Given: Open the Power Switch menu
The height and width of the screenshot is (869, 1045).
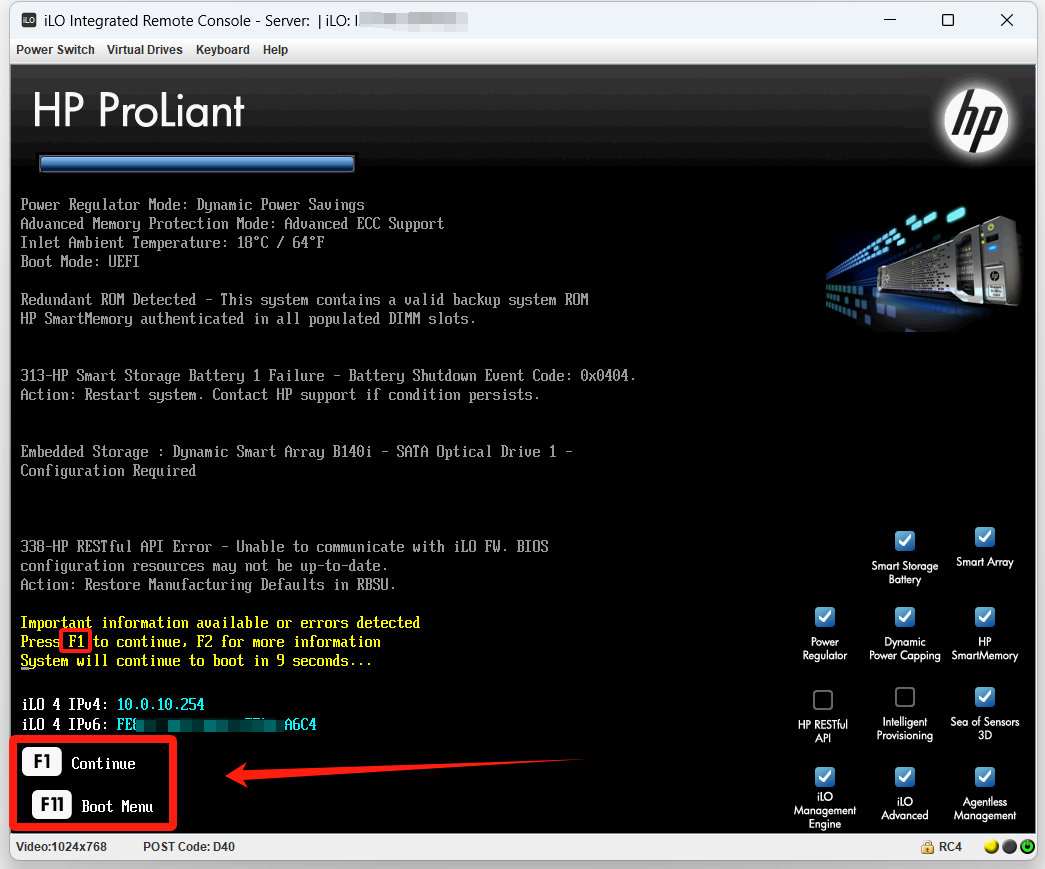Looking at the screenshot, I should [55, 50].
